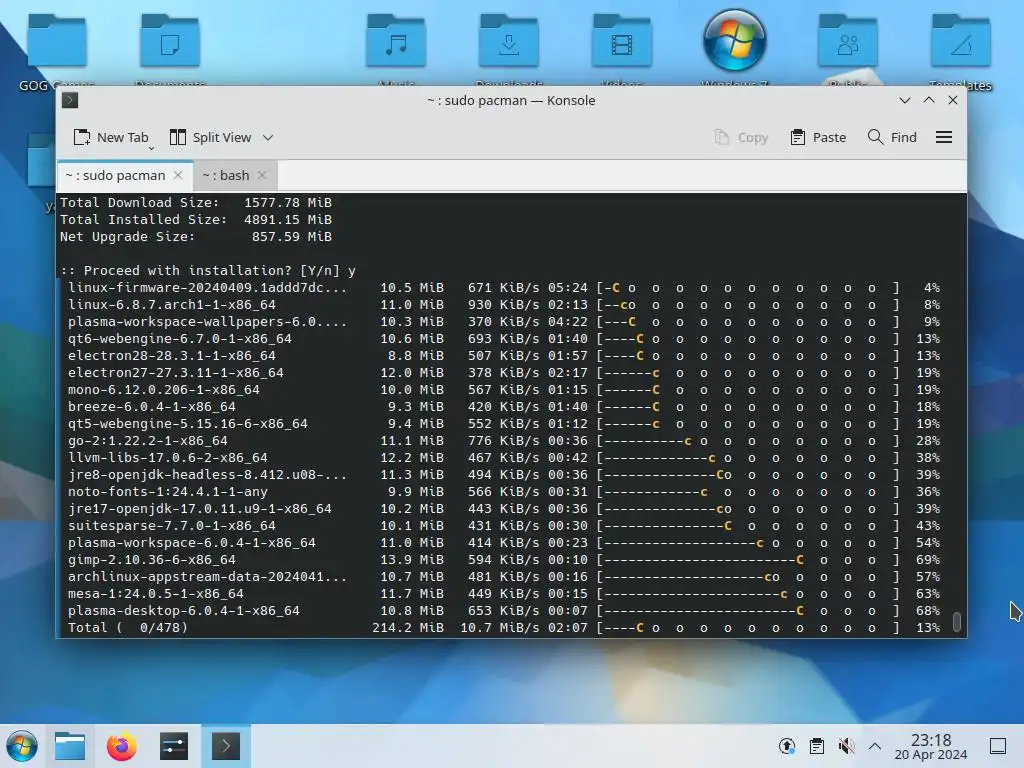Open System Settings from taskbar
Image resolution: width=1024 pixels, height=768 pixels.
click(x=174, y=746)
